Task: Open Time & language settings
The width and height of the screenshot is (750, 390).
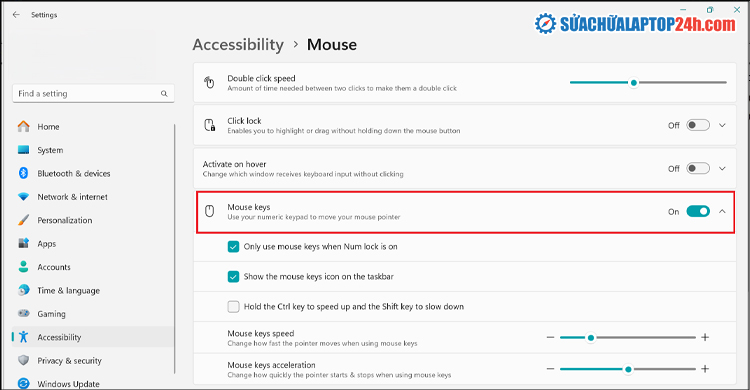Action: 93,290
